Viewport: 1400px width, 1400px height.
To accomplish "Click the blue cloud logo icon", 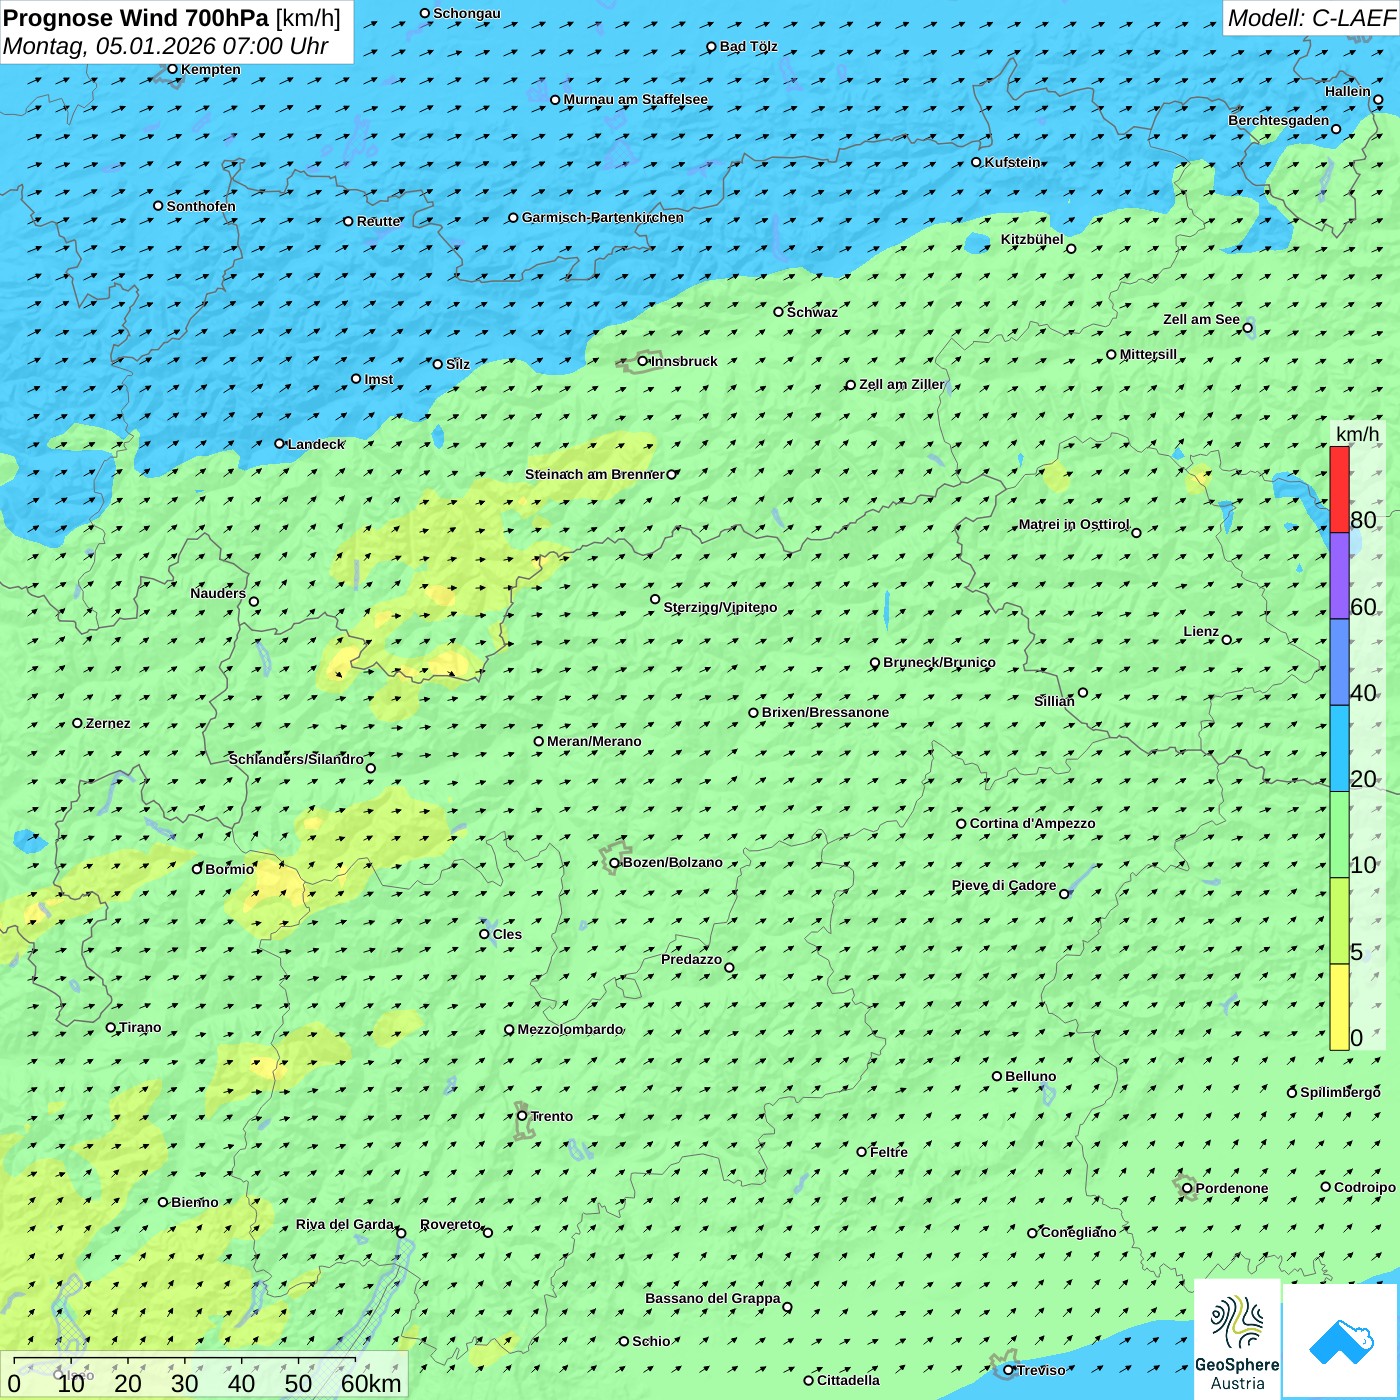I will pyautogui.click(x=1341, y=1340).
